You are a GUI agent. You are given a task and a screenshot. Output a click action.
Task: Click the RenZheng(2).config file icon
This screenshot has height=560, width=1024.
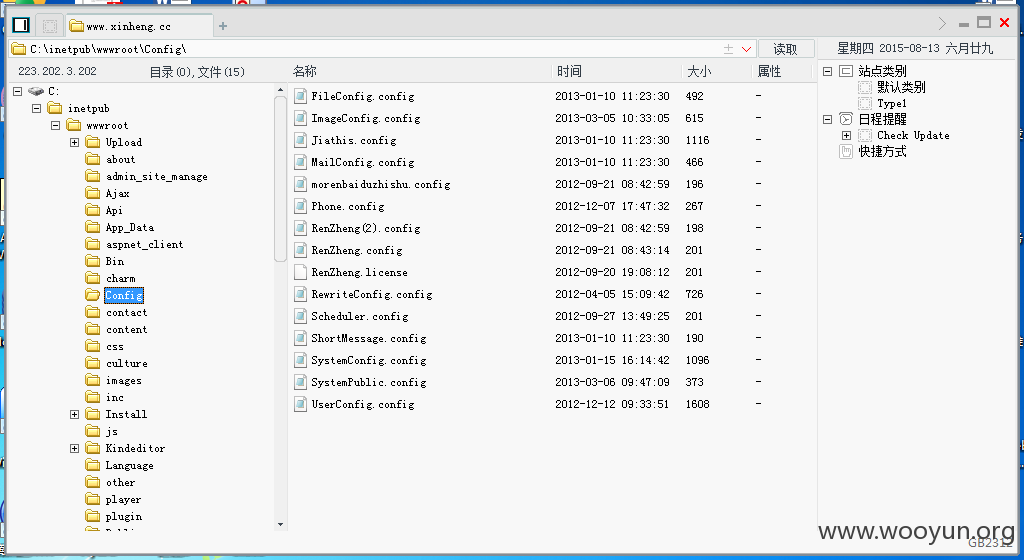[300, 228]
